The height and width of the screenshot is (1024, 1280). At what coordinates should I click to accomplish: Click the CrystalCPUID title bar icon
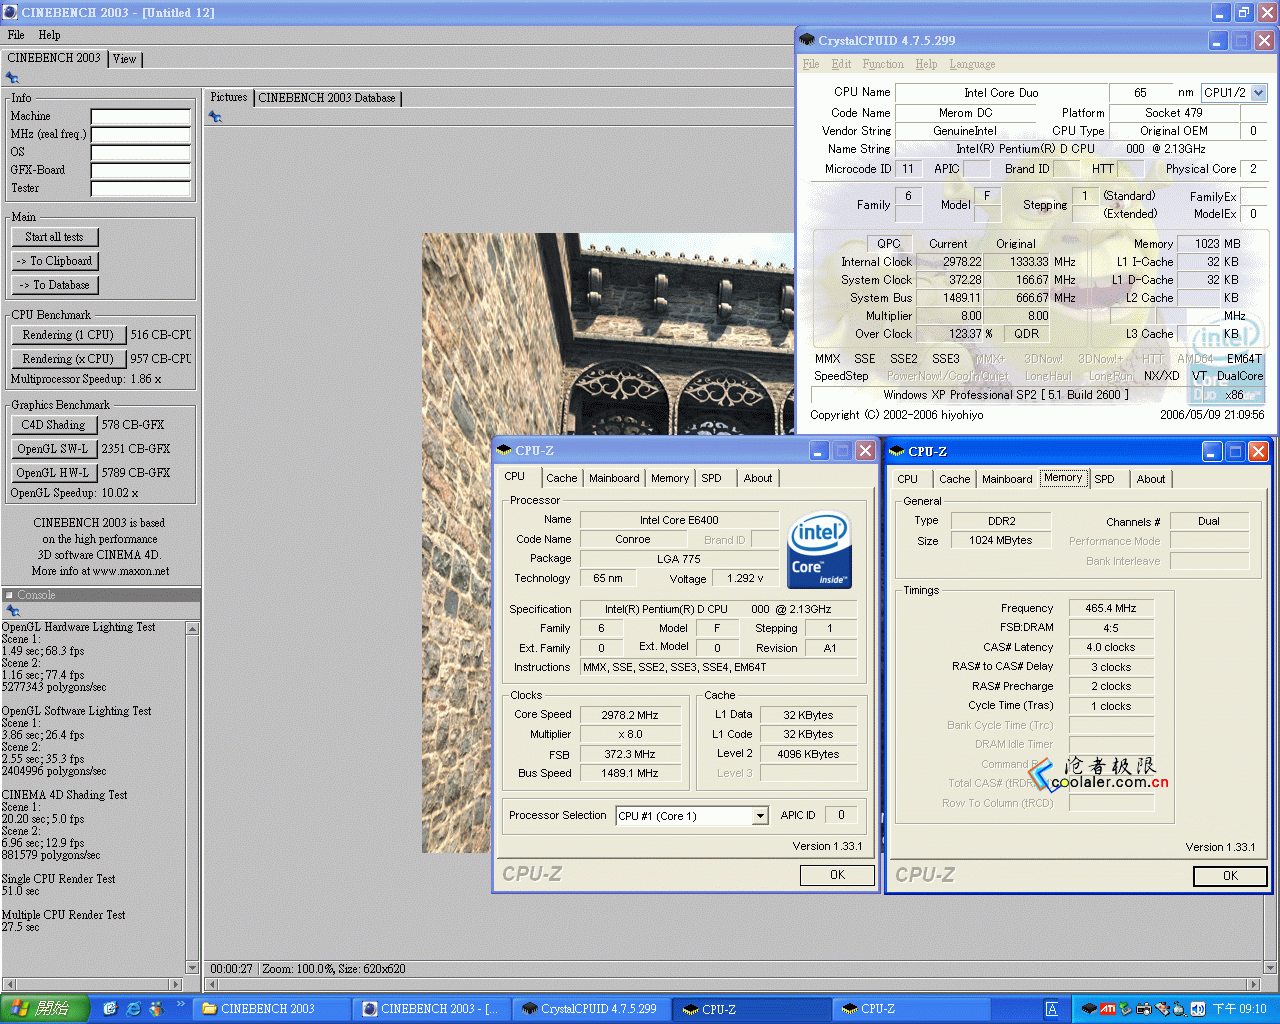click(807, 40)
